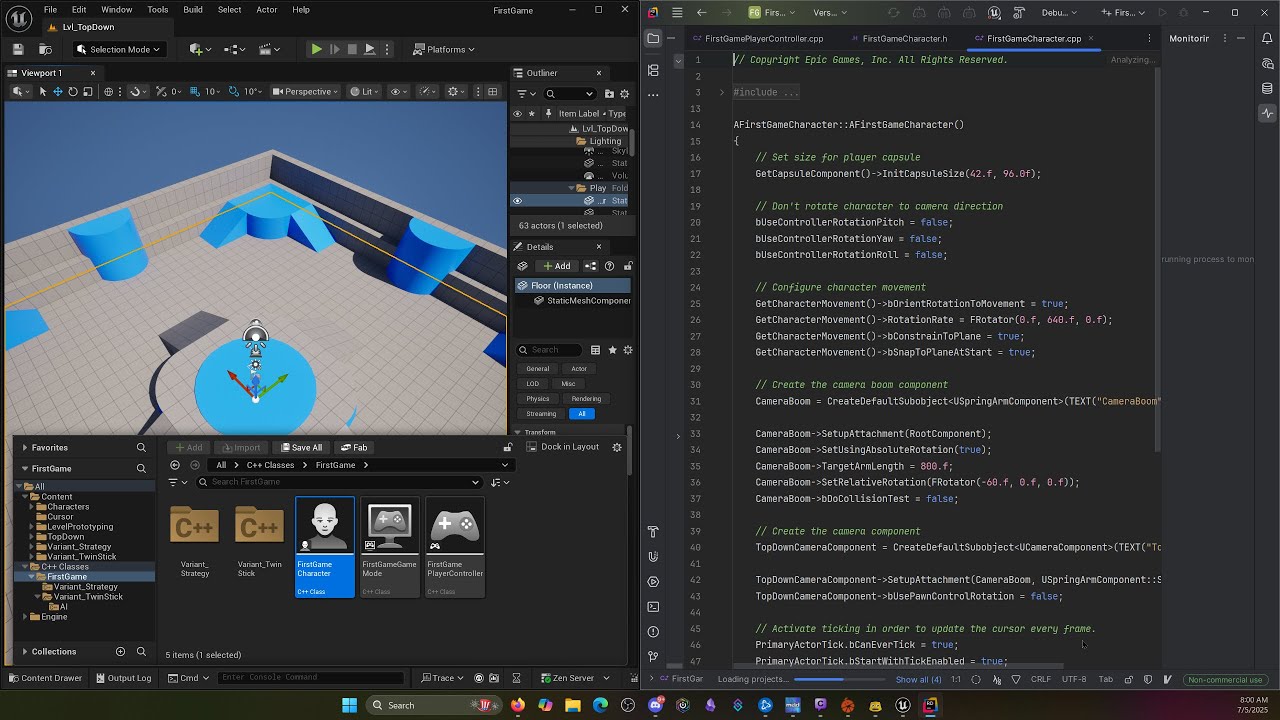Viewport: 1280px width, 720px height.
Task: Open the viewport Show flags eye menu
Action: point(398,91)
